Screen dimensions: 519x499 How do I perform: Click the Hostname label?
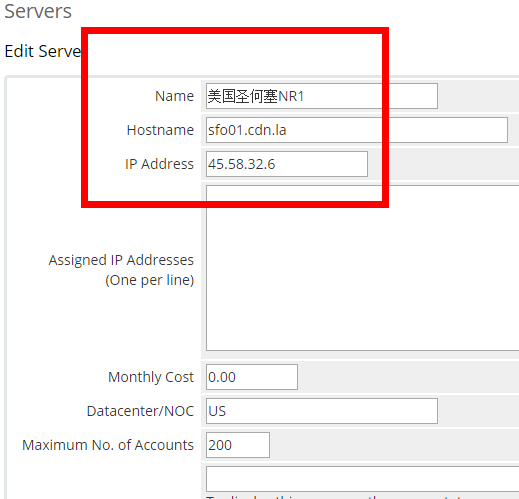click(x=160, y=130)
